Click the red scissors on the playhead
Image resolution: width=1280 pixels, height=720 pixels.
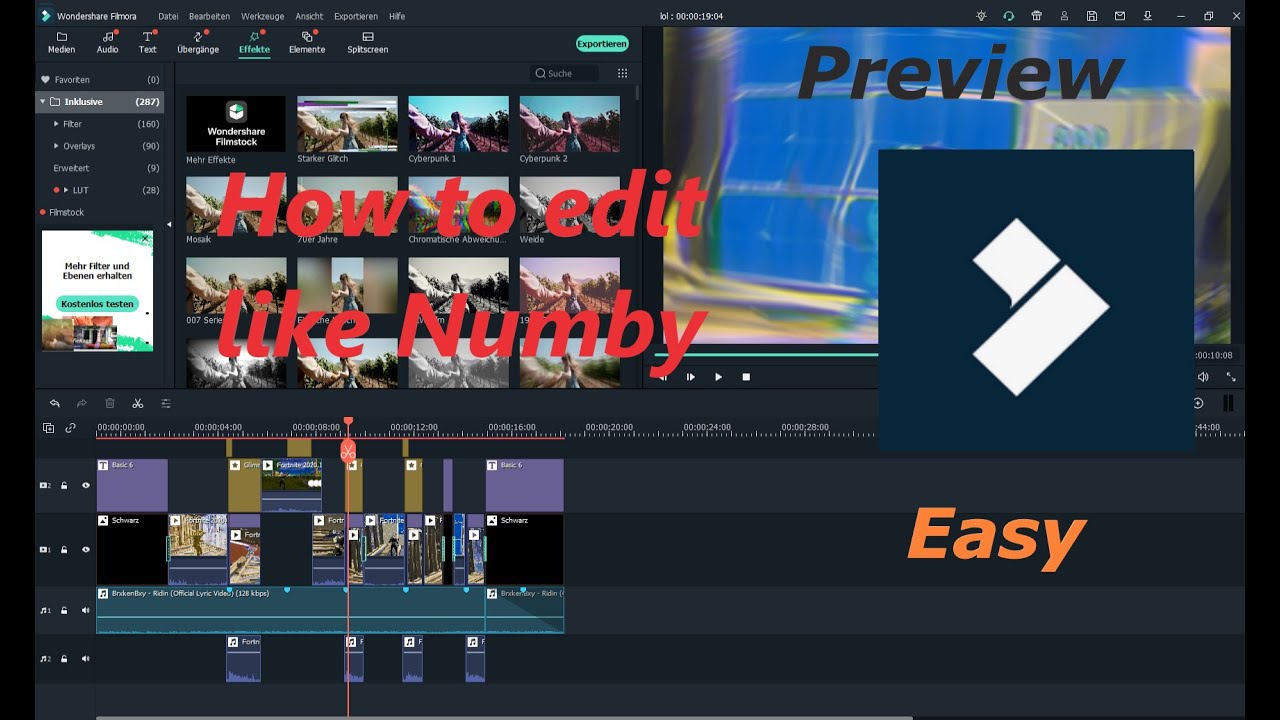point(348,452)
